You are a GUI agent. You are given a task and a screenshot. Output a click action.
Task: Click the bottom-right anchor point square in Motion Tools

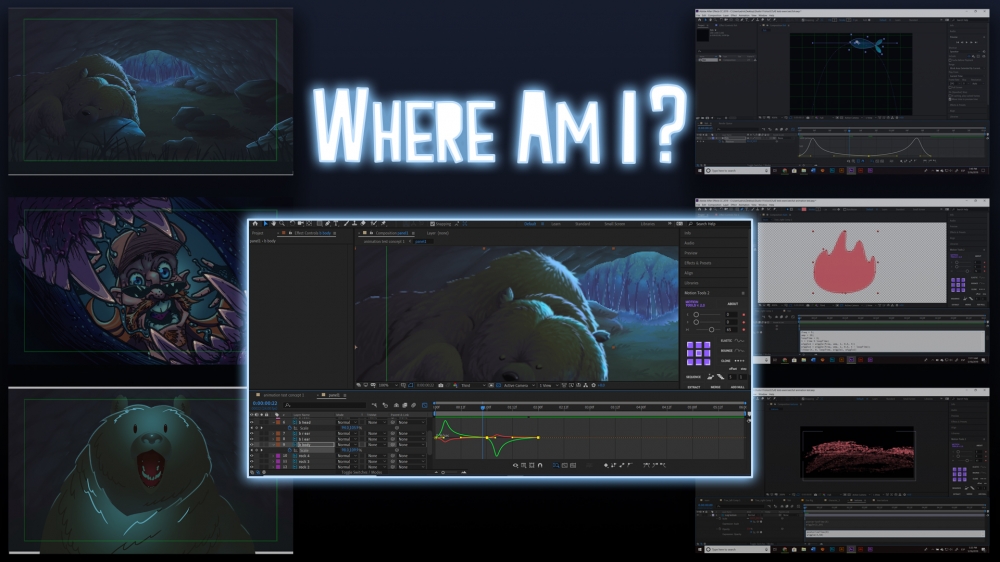pos(707,362)
